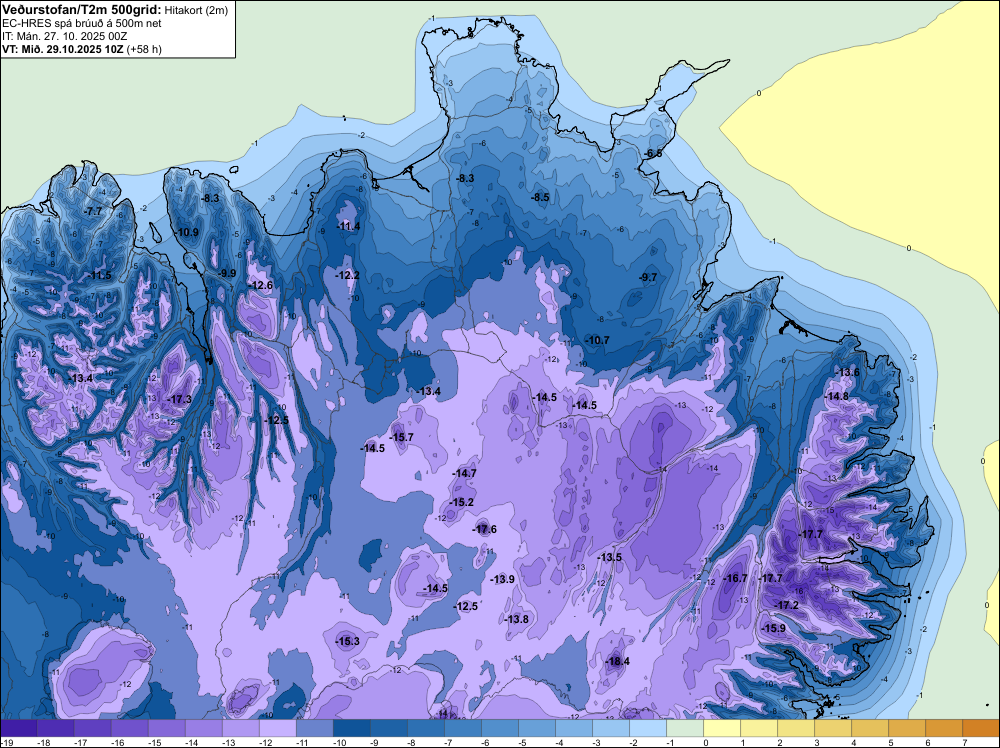The height and width of the screenshot is (748, 1000).
Task: Click the '(+58 h)' forecast offset text
Action: click(x=144, y=49)
